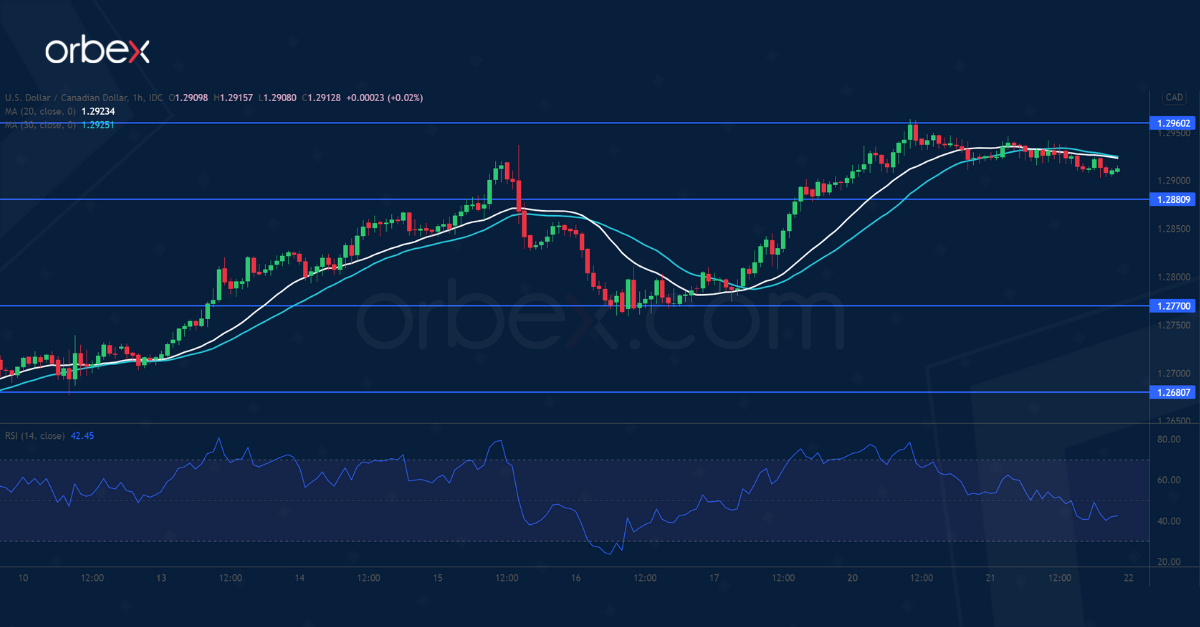Image resolution: width=1200 pixels, height=627 pixels.
Task: Click the IDC exchange label in the legend
Action: [x=155, y=97]
